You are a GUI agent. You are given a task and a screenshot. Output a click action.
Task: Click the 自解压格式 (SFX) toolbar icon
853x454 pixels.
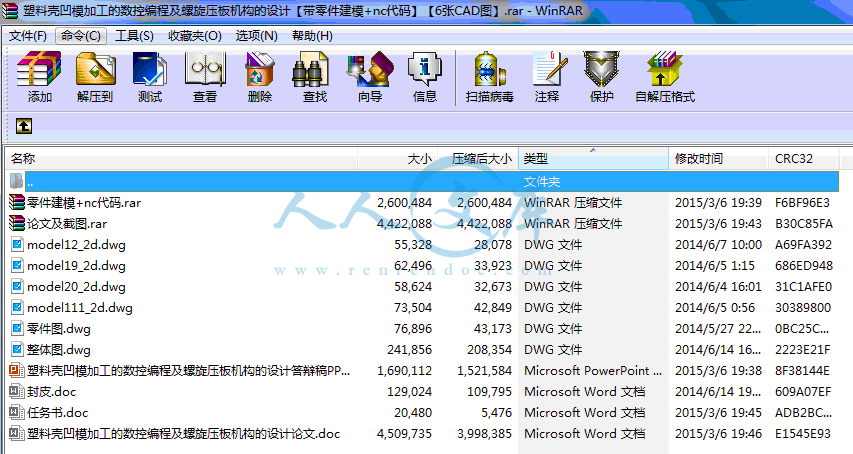[x=664, y=69]
